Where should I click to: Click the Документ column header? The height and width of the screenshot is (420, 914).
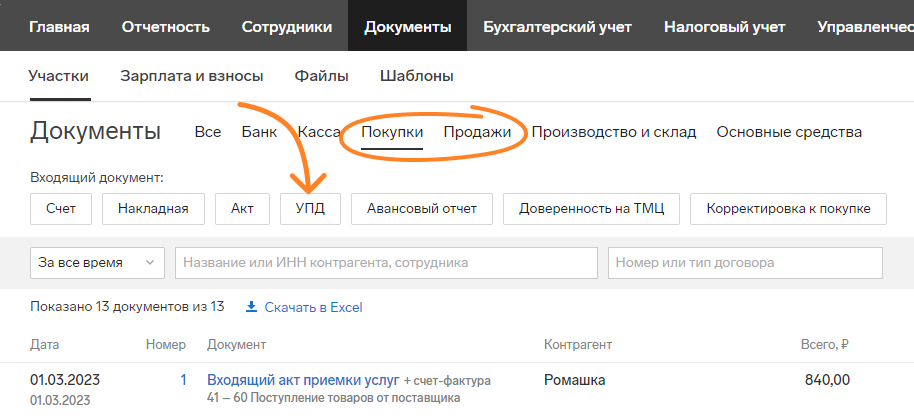coord(237,345)
